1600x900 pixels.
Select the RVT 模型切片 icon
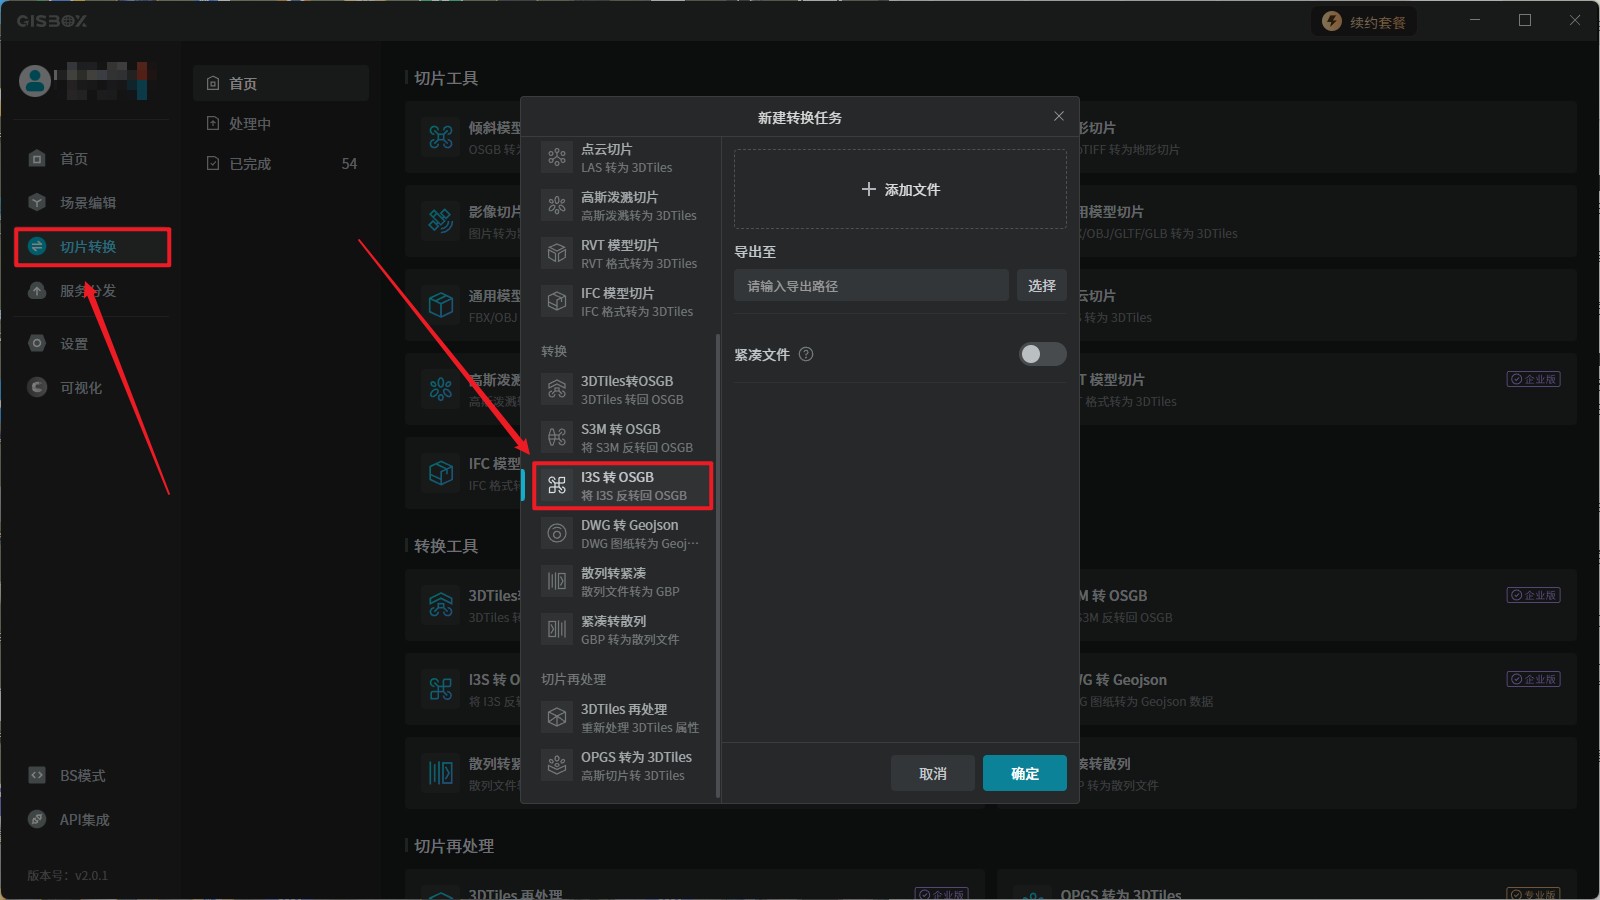pyautogui.click(x=557, y=253)
